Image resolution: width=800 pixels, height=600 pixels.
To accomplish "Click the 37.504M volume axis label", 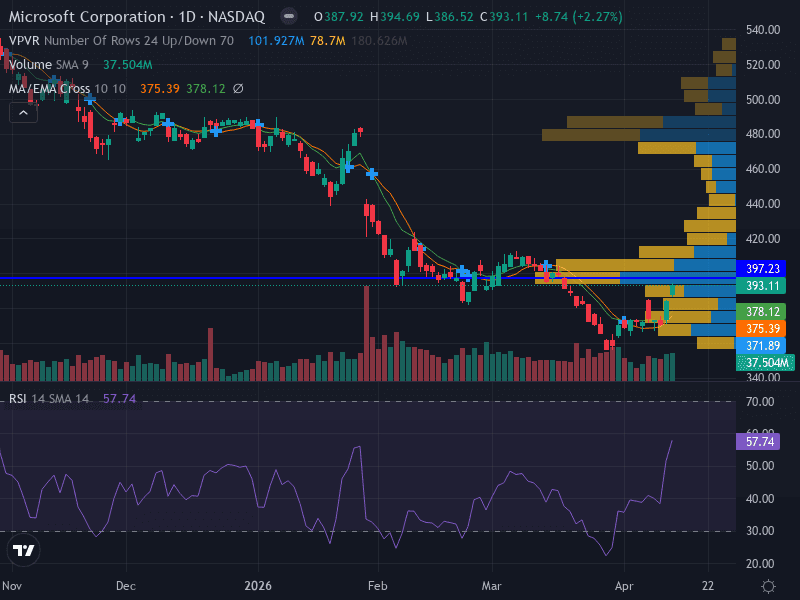I will point(766,363).
